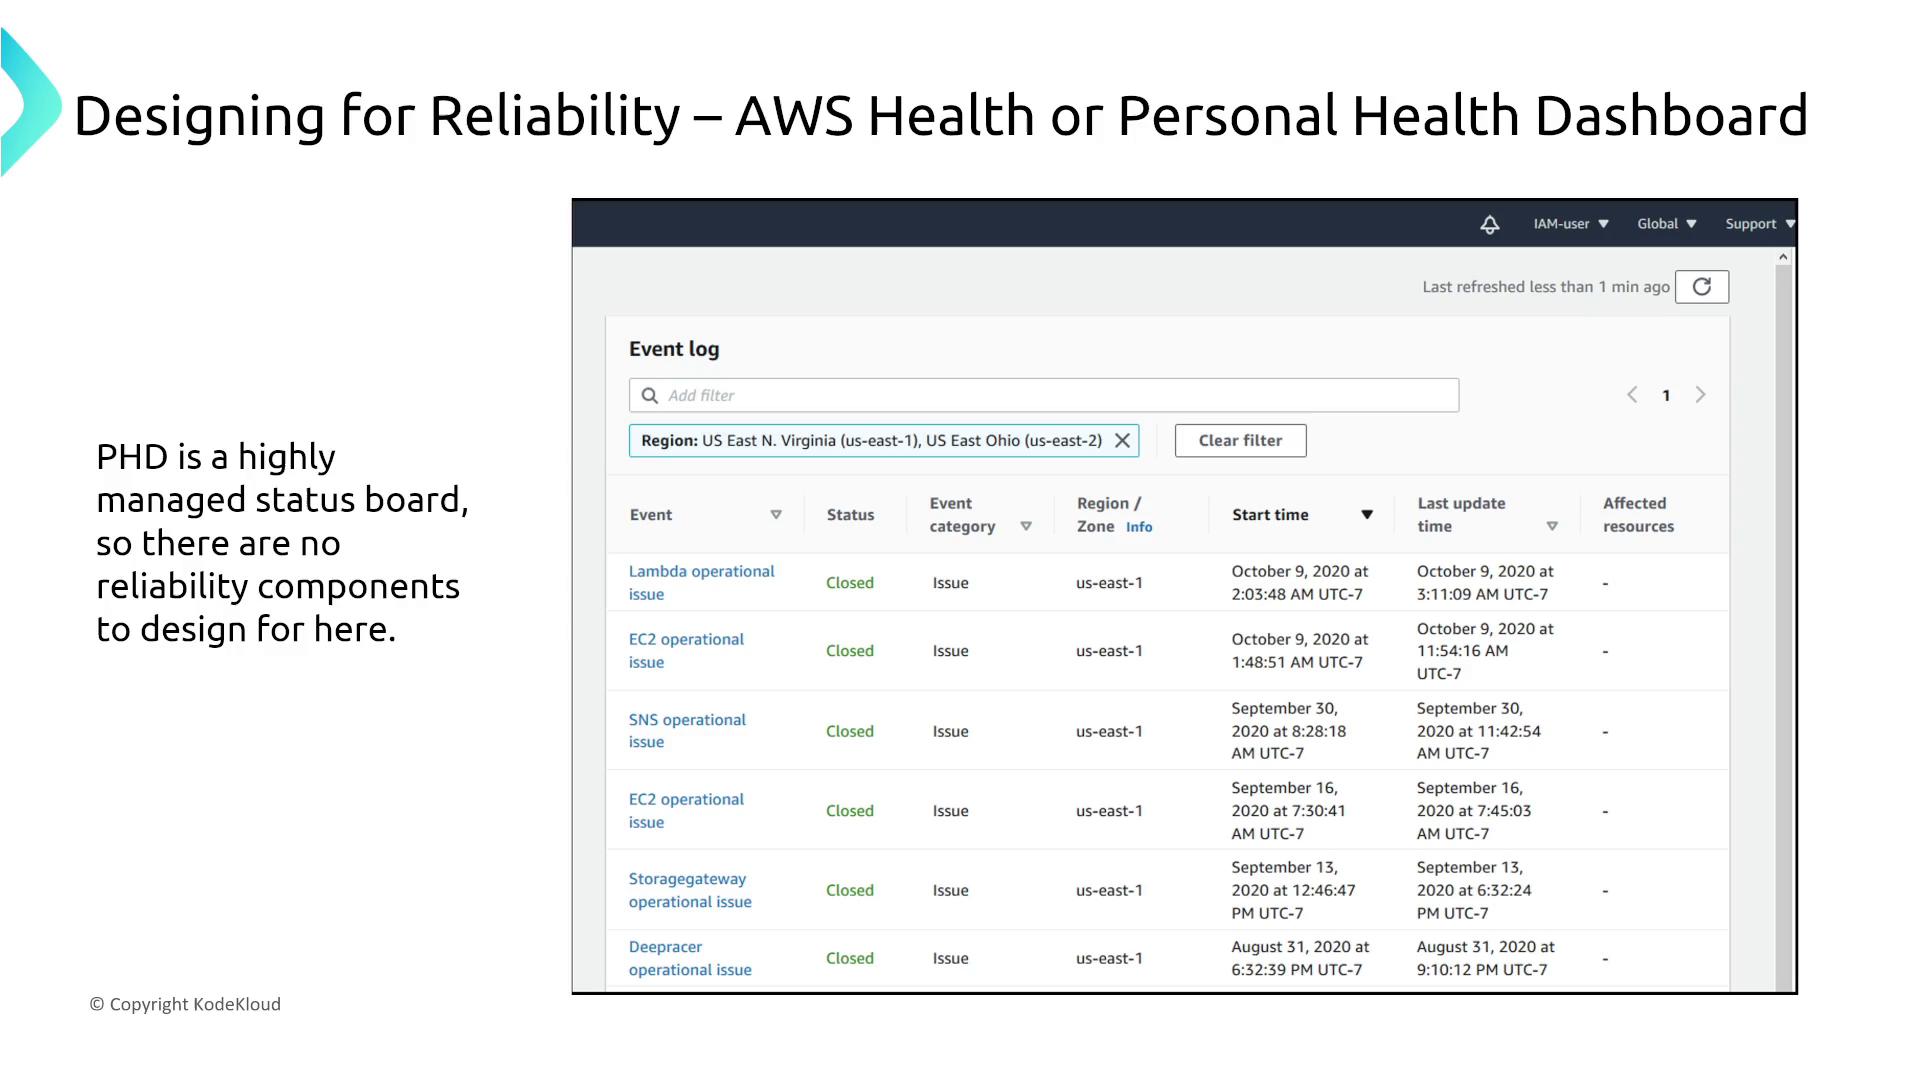Focus the Add filter search field

pos(1050,395)
